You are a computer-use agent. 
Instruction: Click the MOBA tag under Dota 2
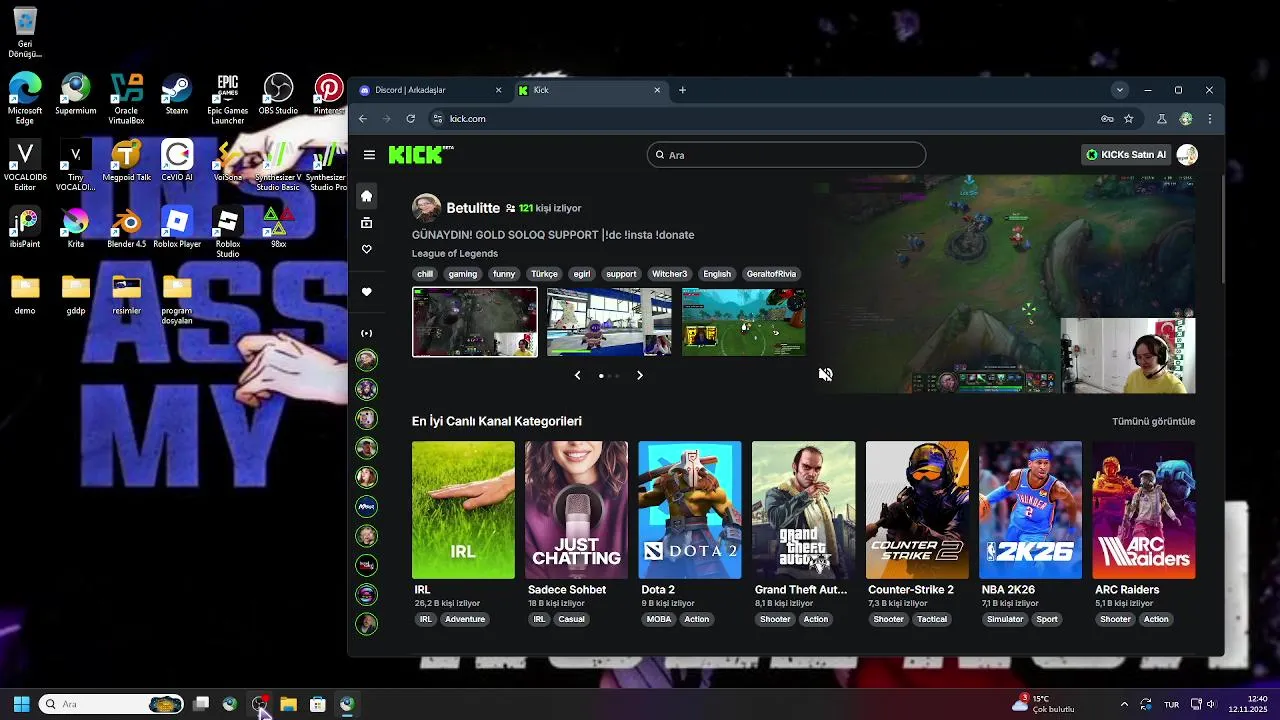[x=659, y=619]
